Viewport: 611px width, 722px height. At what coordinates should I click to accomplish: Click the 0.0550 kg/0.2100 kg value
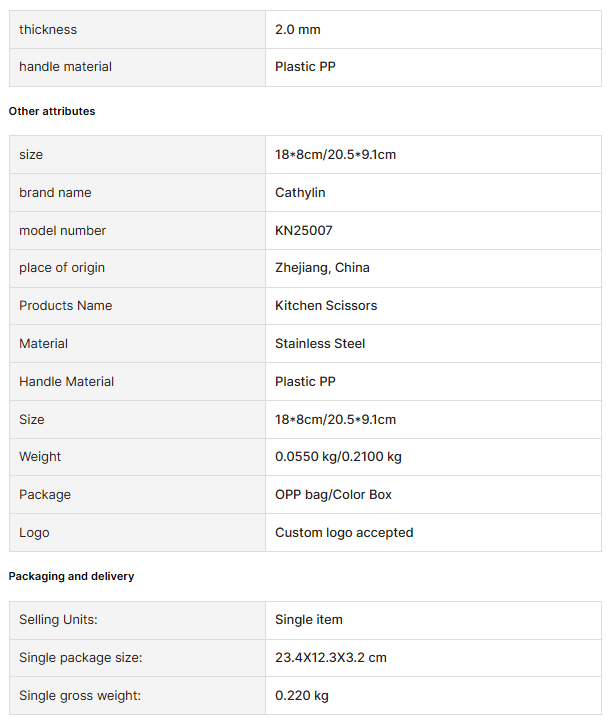point(338,457)
